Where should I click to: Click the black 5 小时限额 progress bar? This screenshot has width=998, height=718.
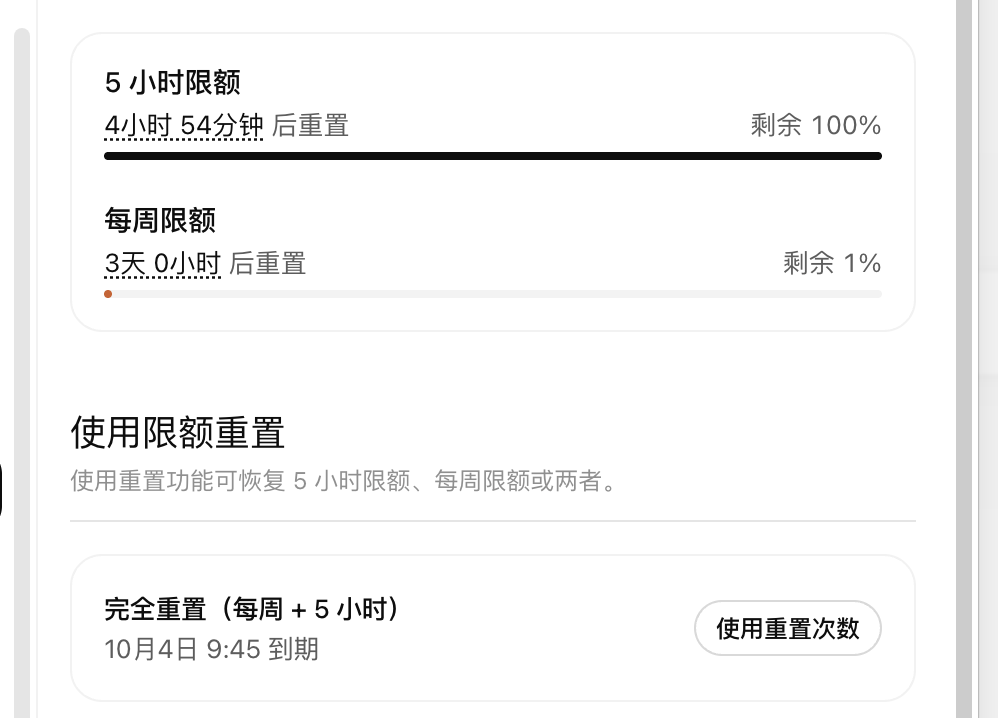click(x=493, y=156)
